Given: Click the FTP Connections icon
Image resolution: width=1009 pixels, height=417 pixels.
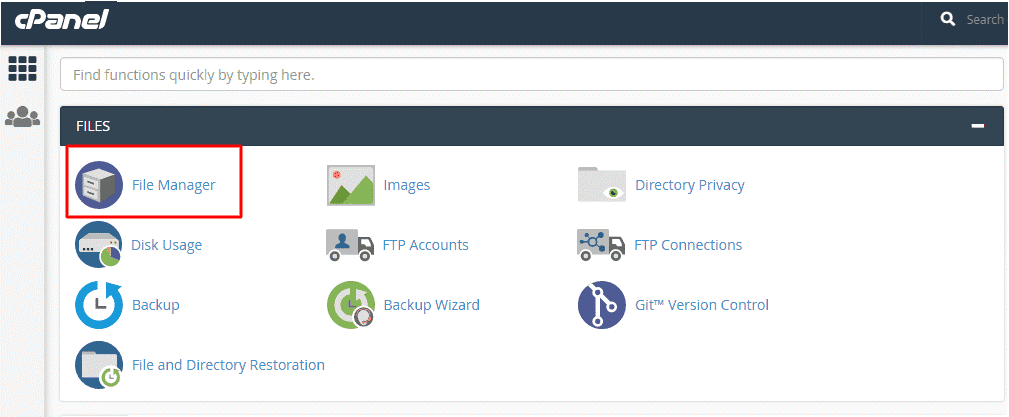Looking at the screenshot, I should coord(602,245).
